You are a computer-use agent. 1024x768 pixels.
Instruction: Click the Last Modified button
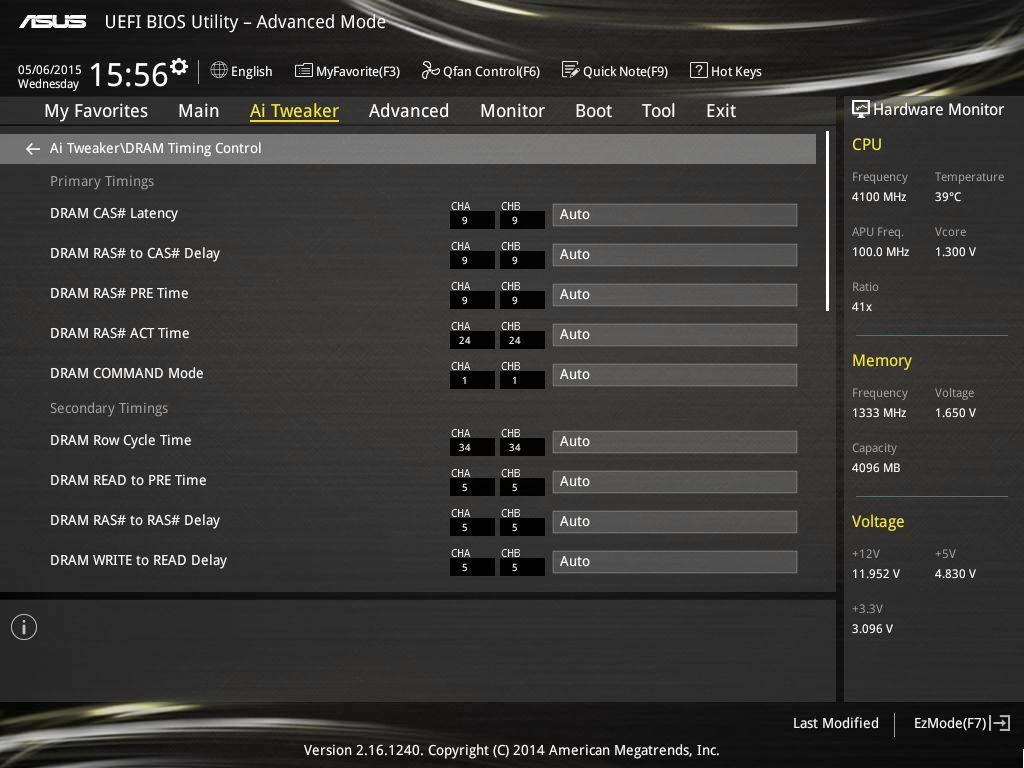point(835,723)
